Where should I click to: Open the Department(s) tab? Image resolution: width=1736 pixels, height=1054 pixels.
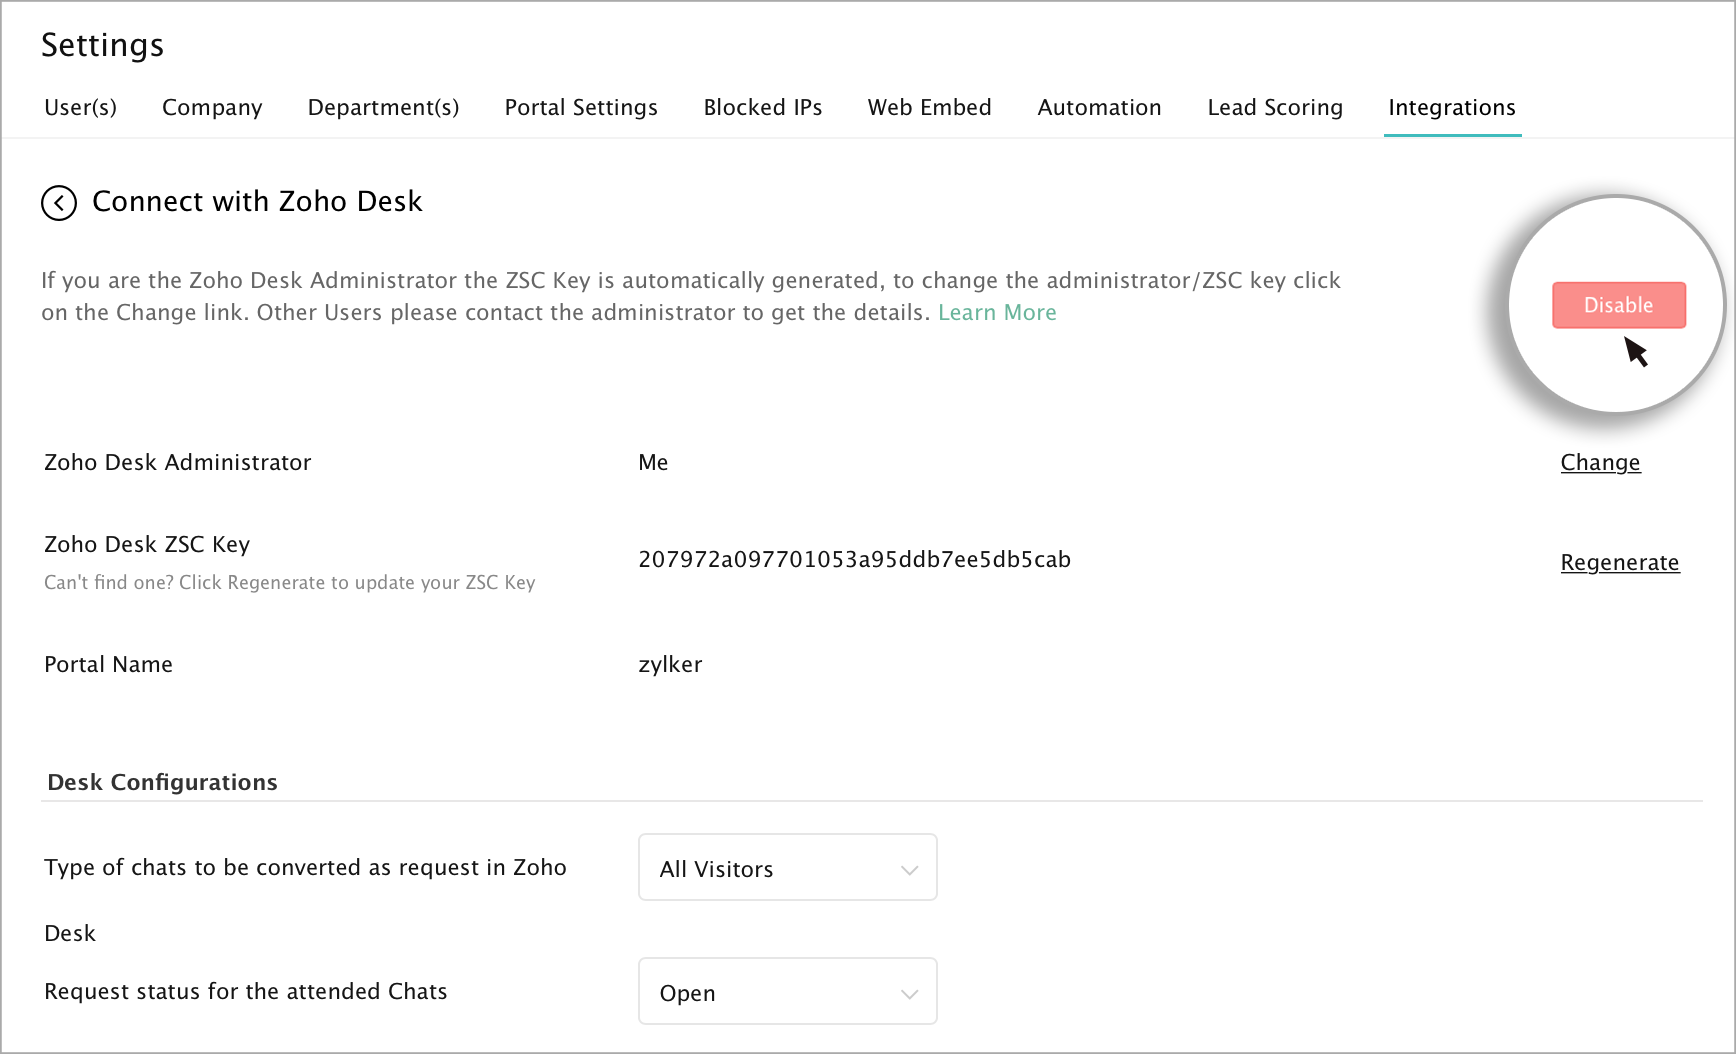point(383,108)
